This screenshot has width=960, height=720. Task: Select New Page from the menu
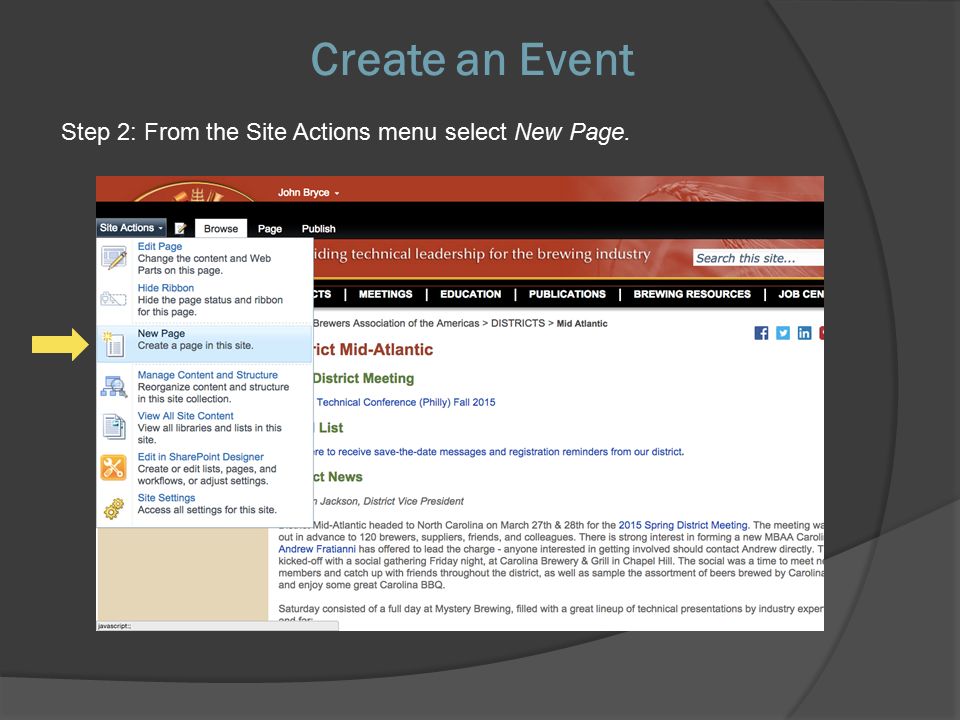[205, 344]
